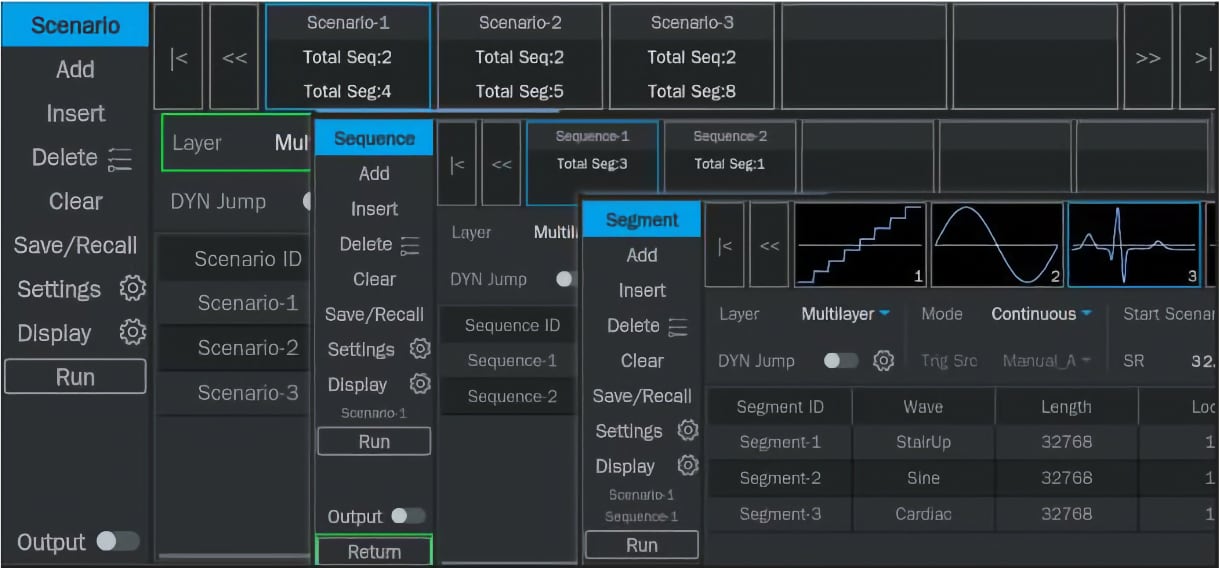The width and height of the screenshot is (1220, 568).
Task: Jump to first scenario with |< button
Action: 178,57
